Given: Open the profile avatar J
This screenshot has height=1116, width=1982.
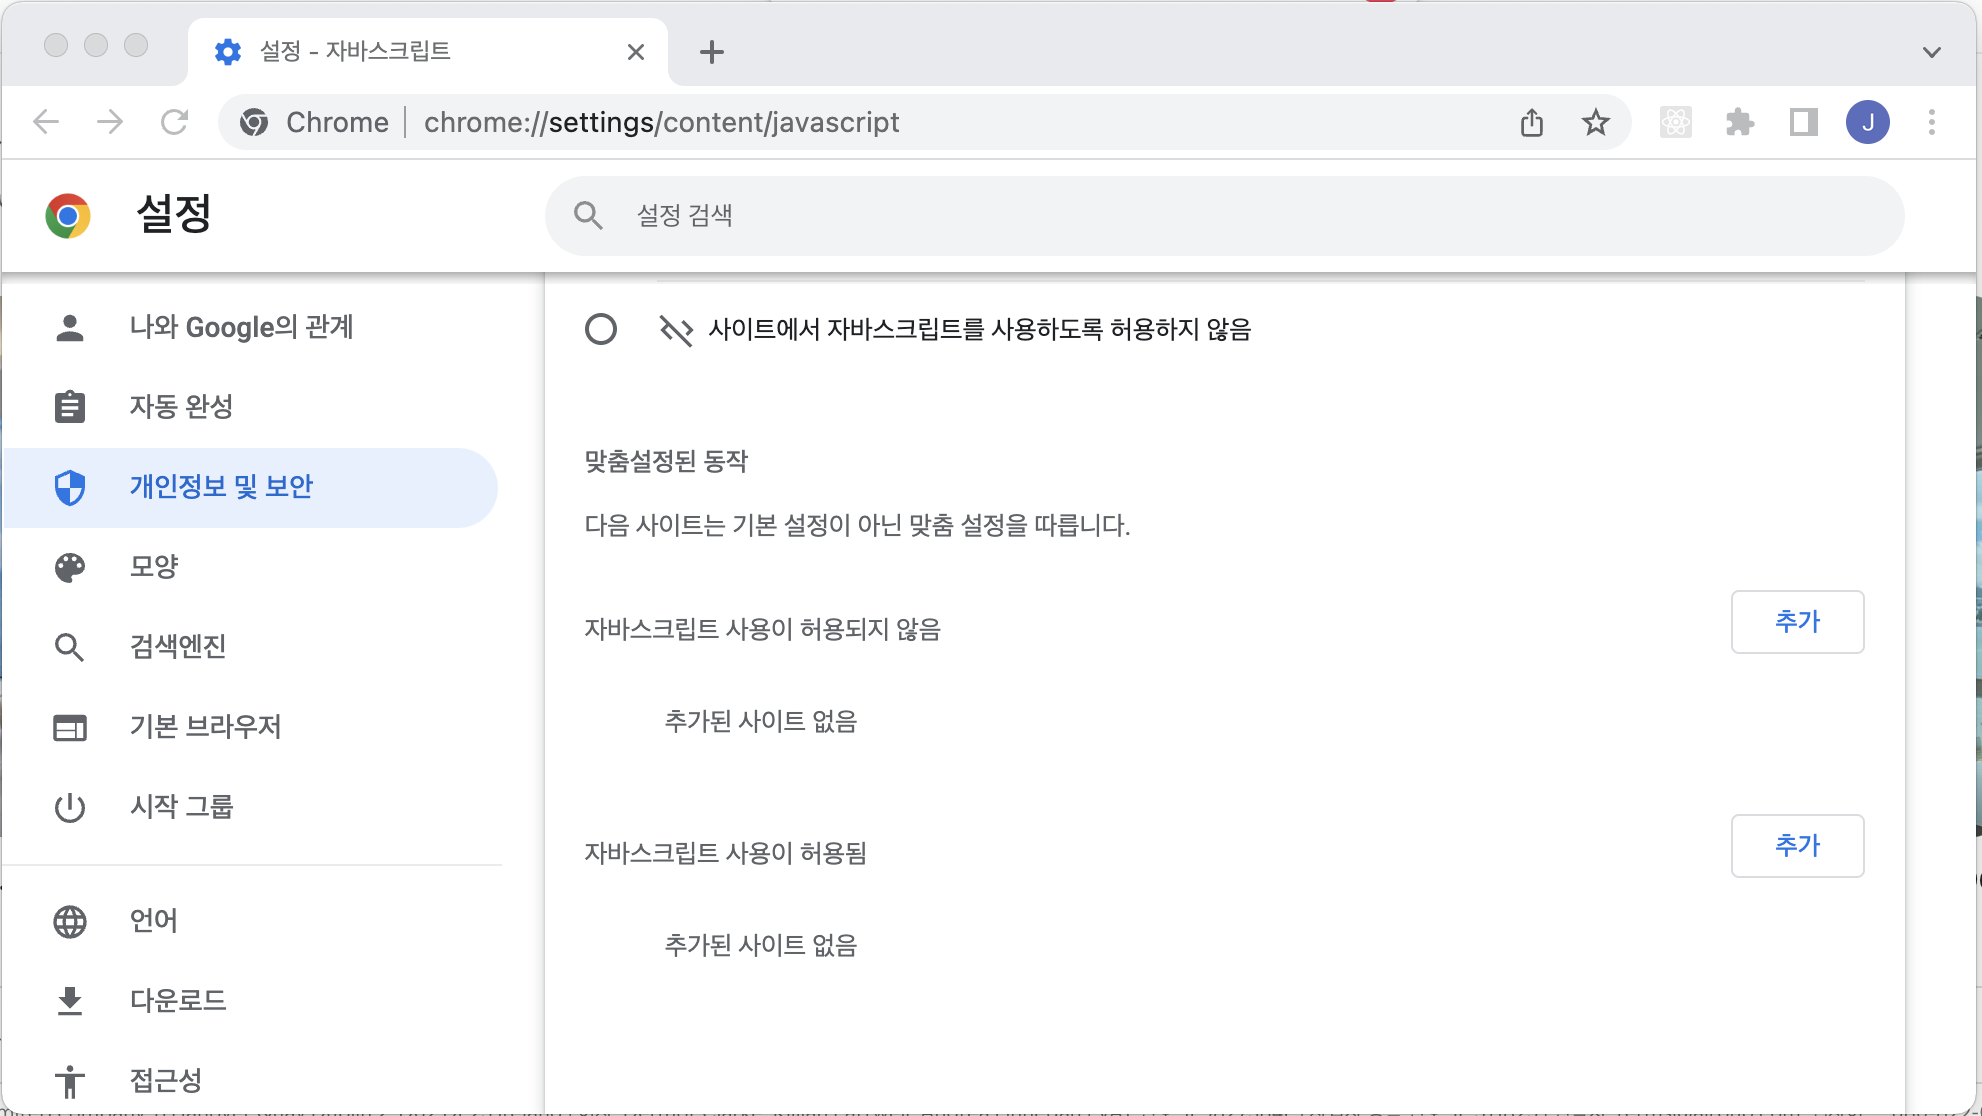Looking at the screenshot, I should 1867,122.
